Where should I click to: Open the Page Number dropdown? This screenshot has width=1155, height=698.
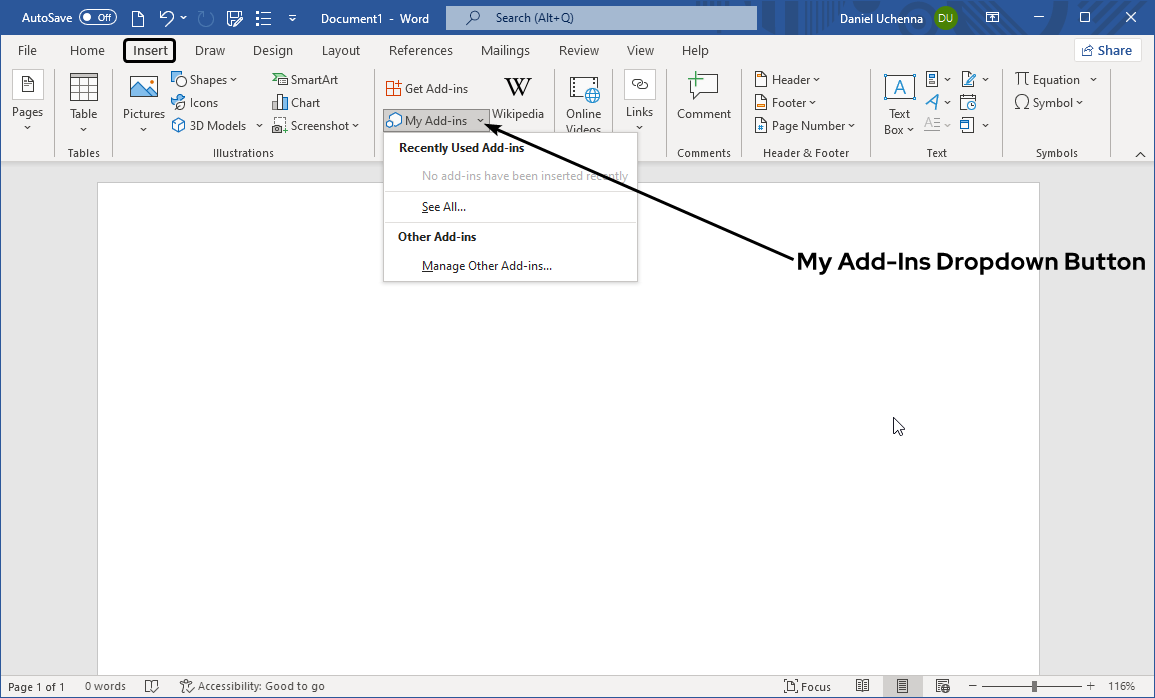coord(805,125)
